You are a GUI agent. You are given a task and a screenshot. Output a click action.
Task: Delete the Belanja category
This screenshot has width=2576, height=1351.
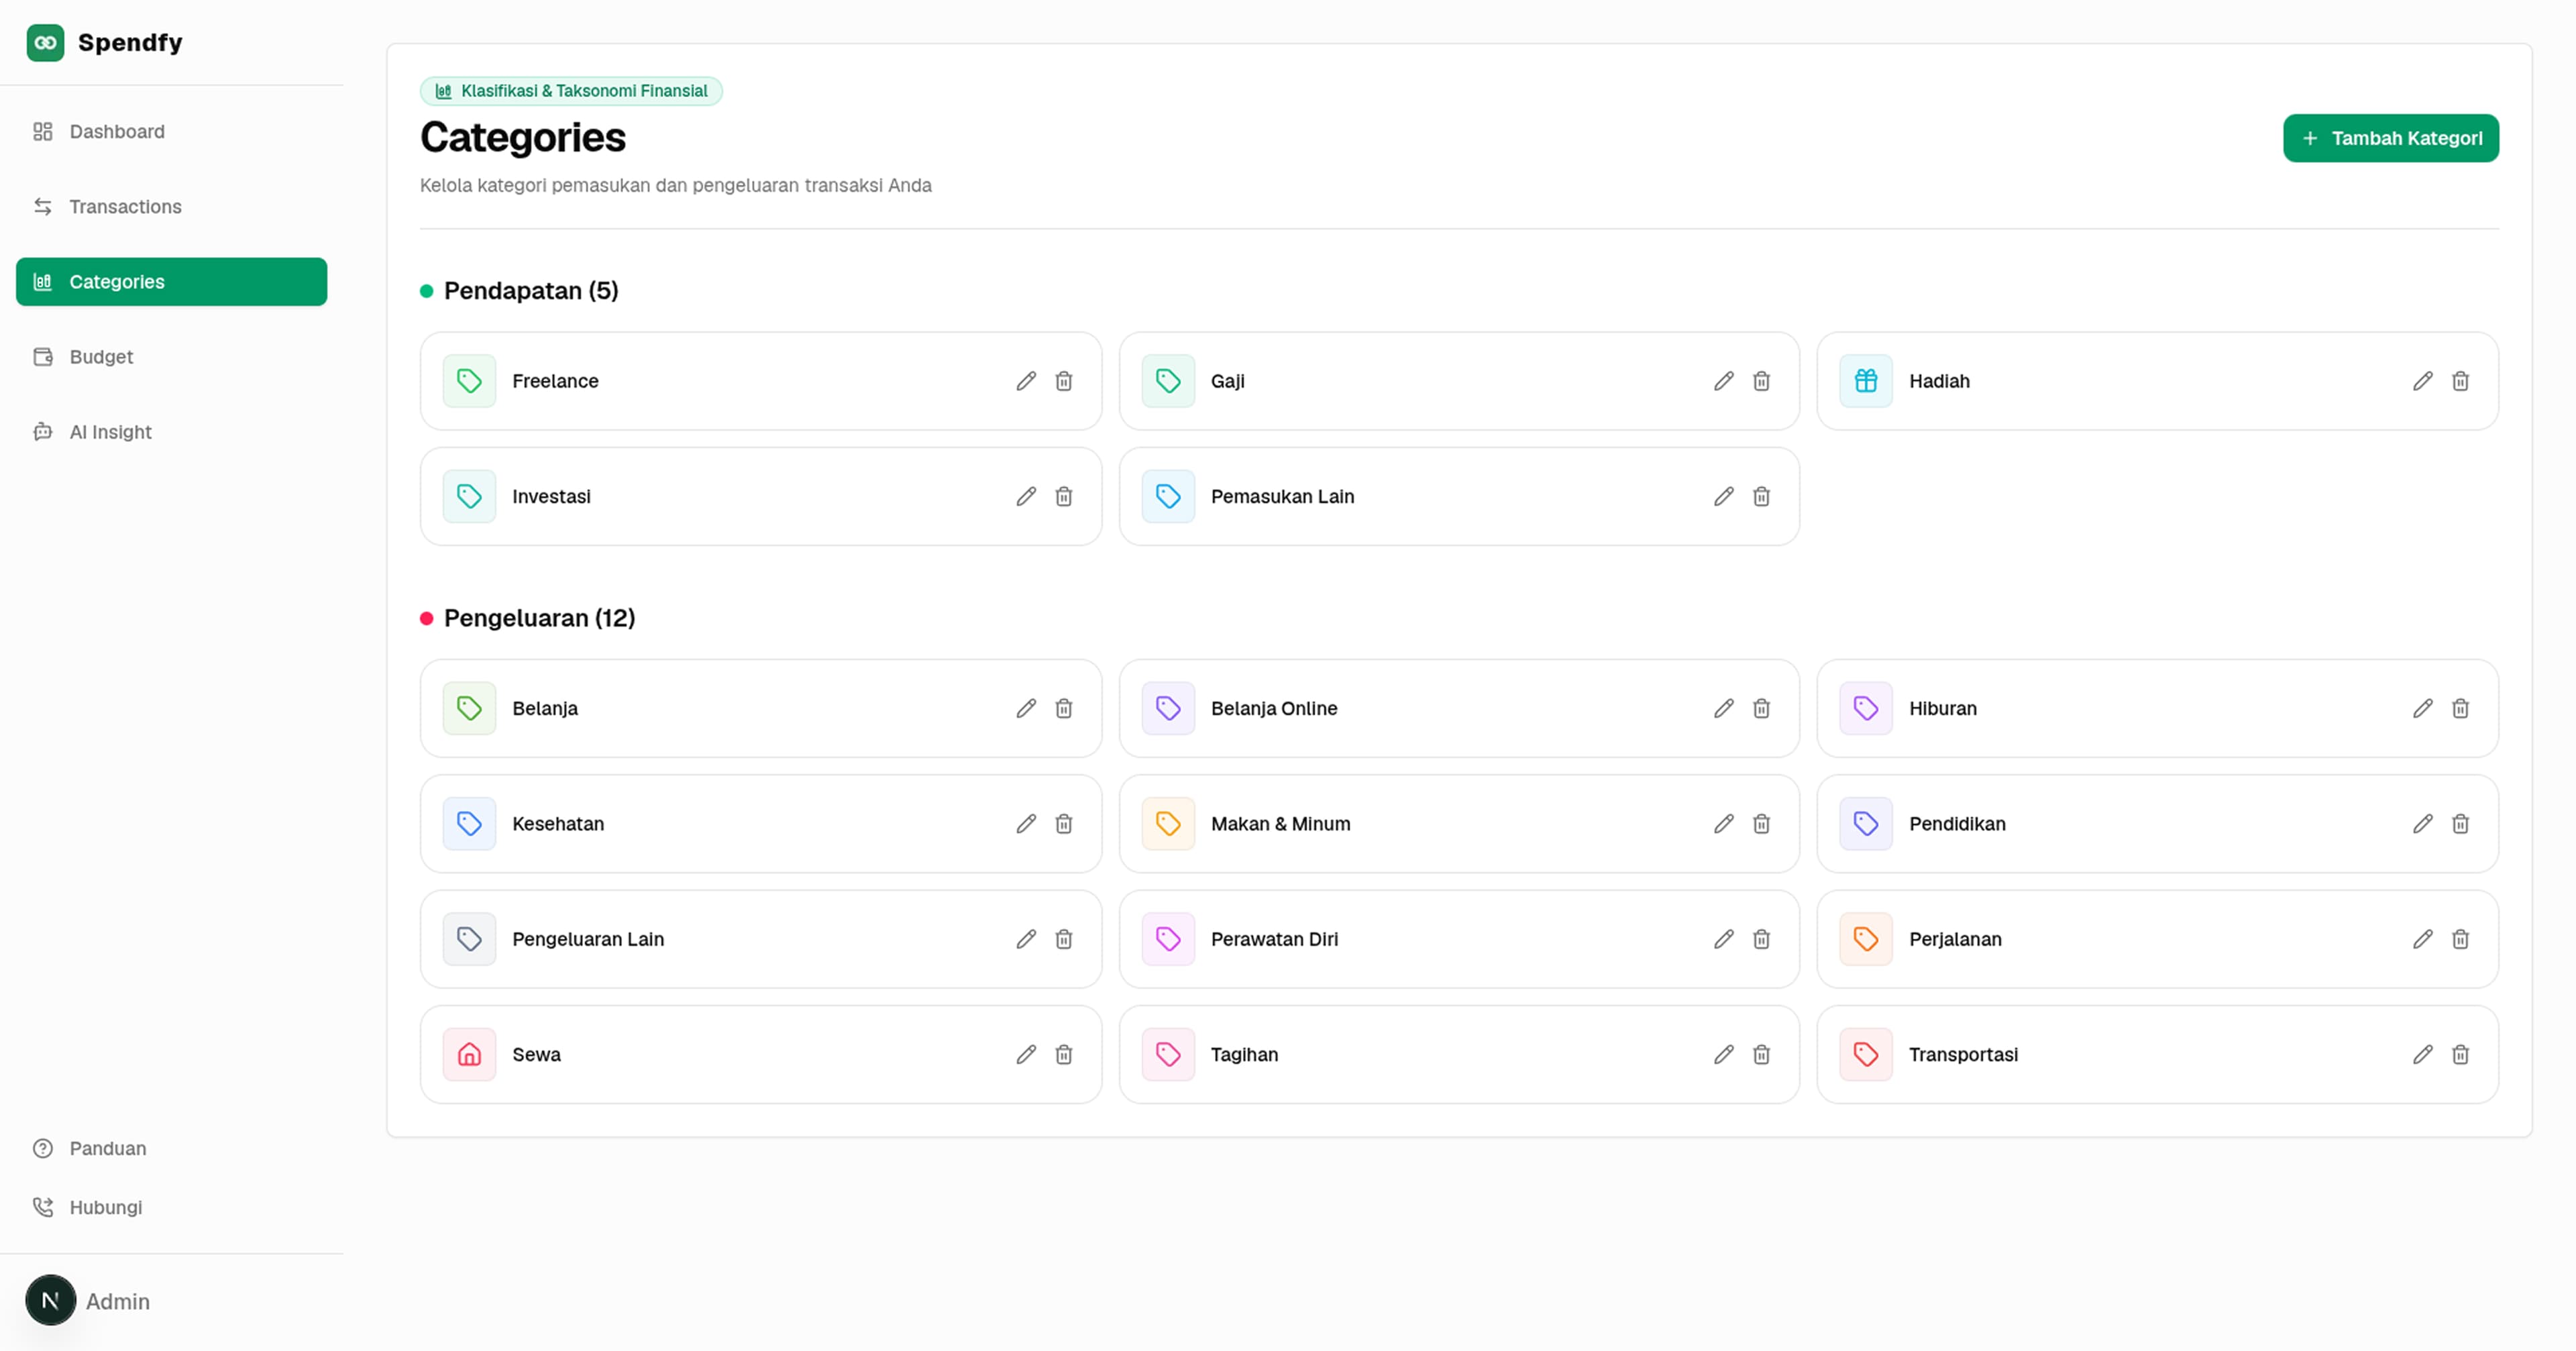tap(1064, 708)
